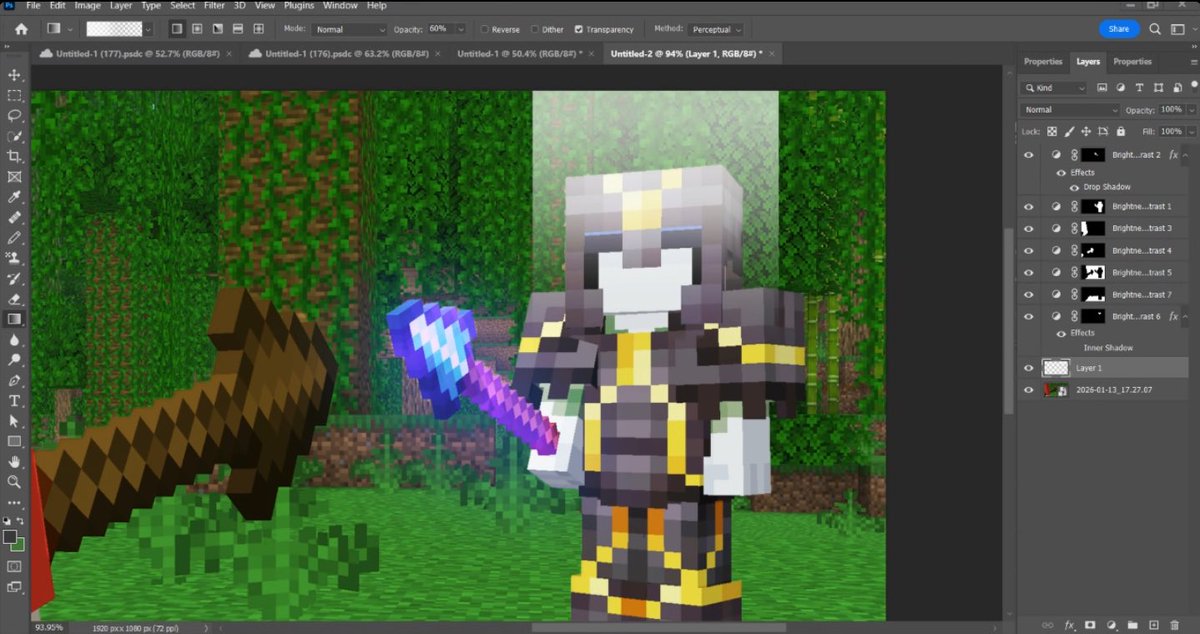Select the Move tool
Viewport: 1200px width, 634px height.
(14, 75)
